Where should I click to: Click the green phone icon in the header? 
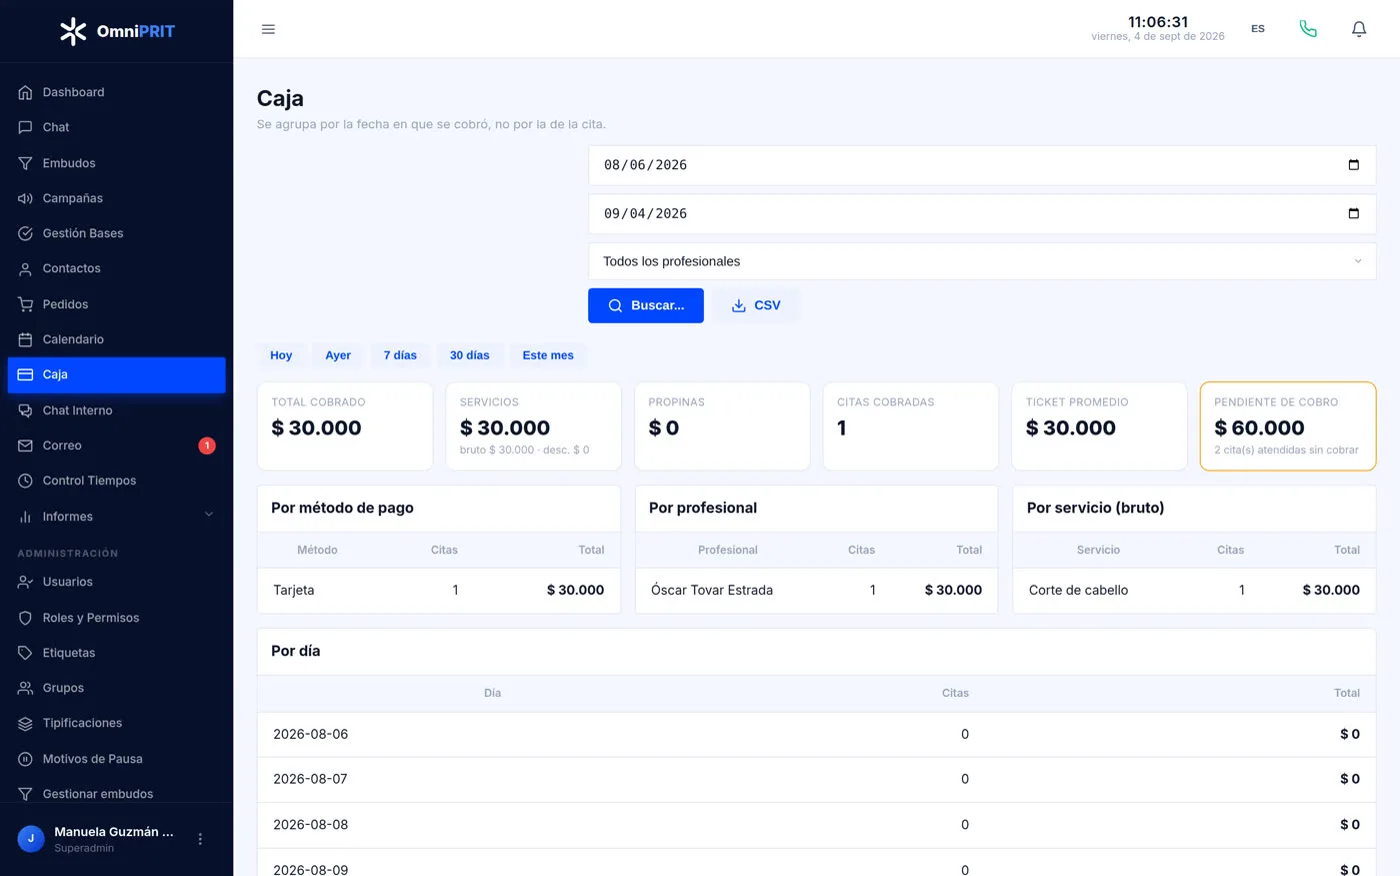[1308, 29]
